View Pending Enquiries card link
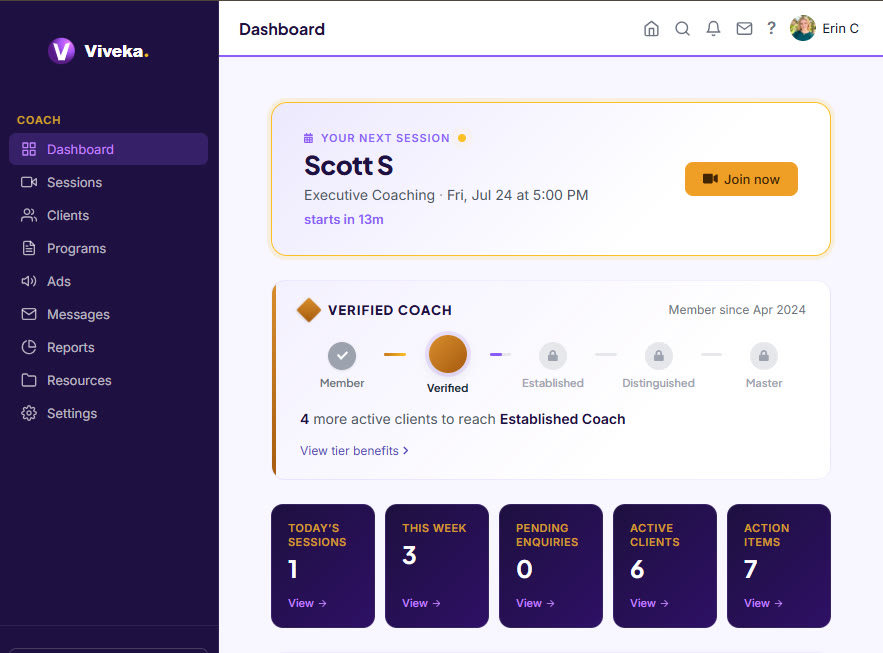 point(536,603)
